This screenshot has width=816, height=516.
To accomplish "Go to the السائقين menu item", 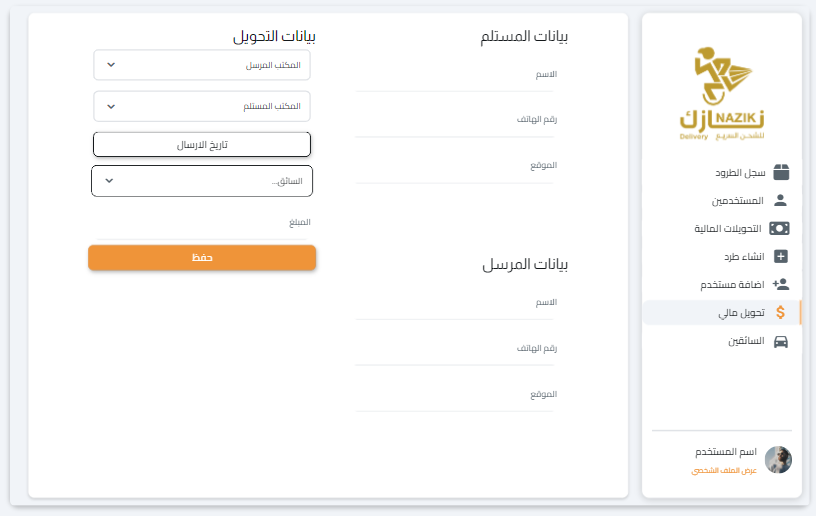I will [746, 340].
